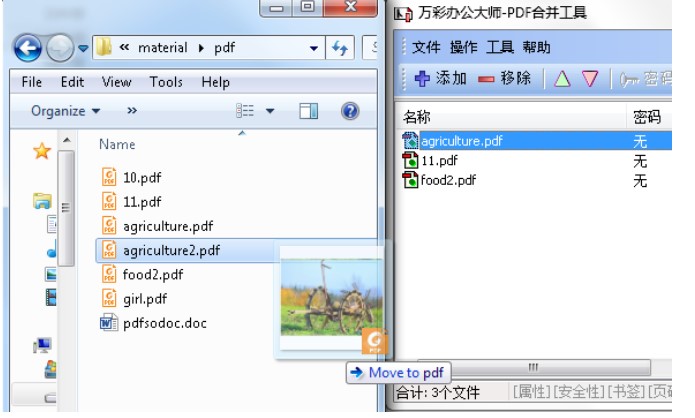Screen dimensions: 695x418
Task: Select agriculture.pdf row in merge list
Action: 536,141
